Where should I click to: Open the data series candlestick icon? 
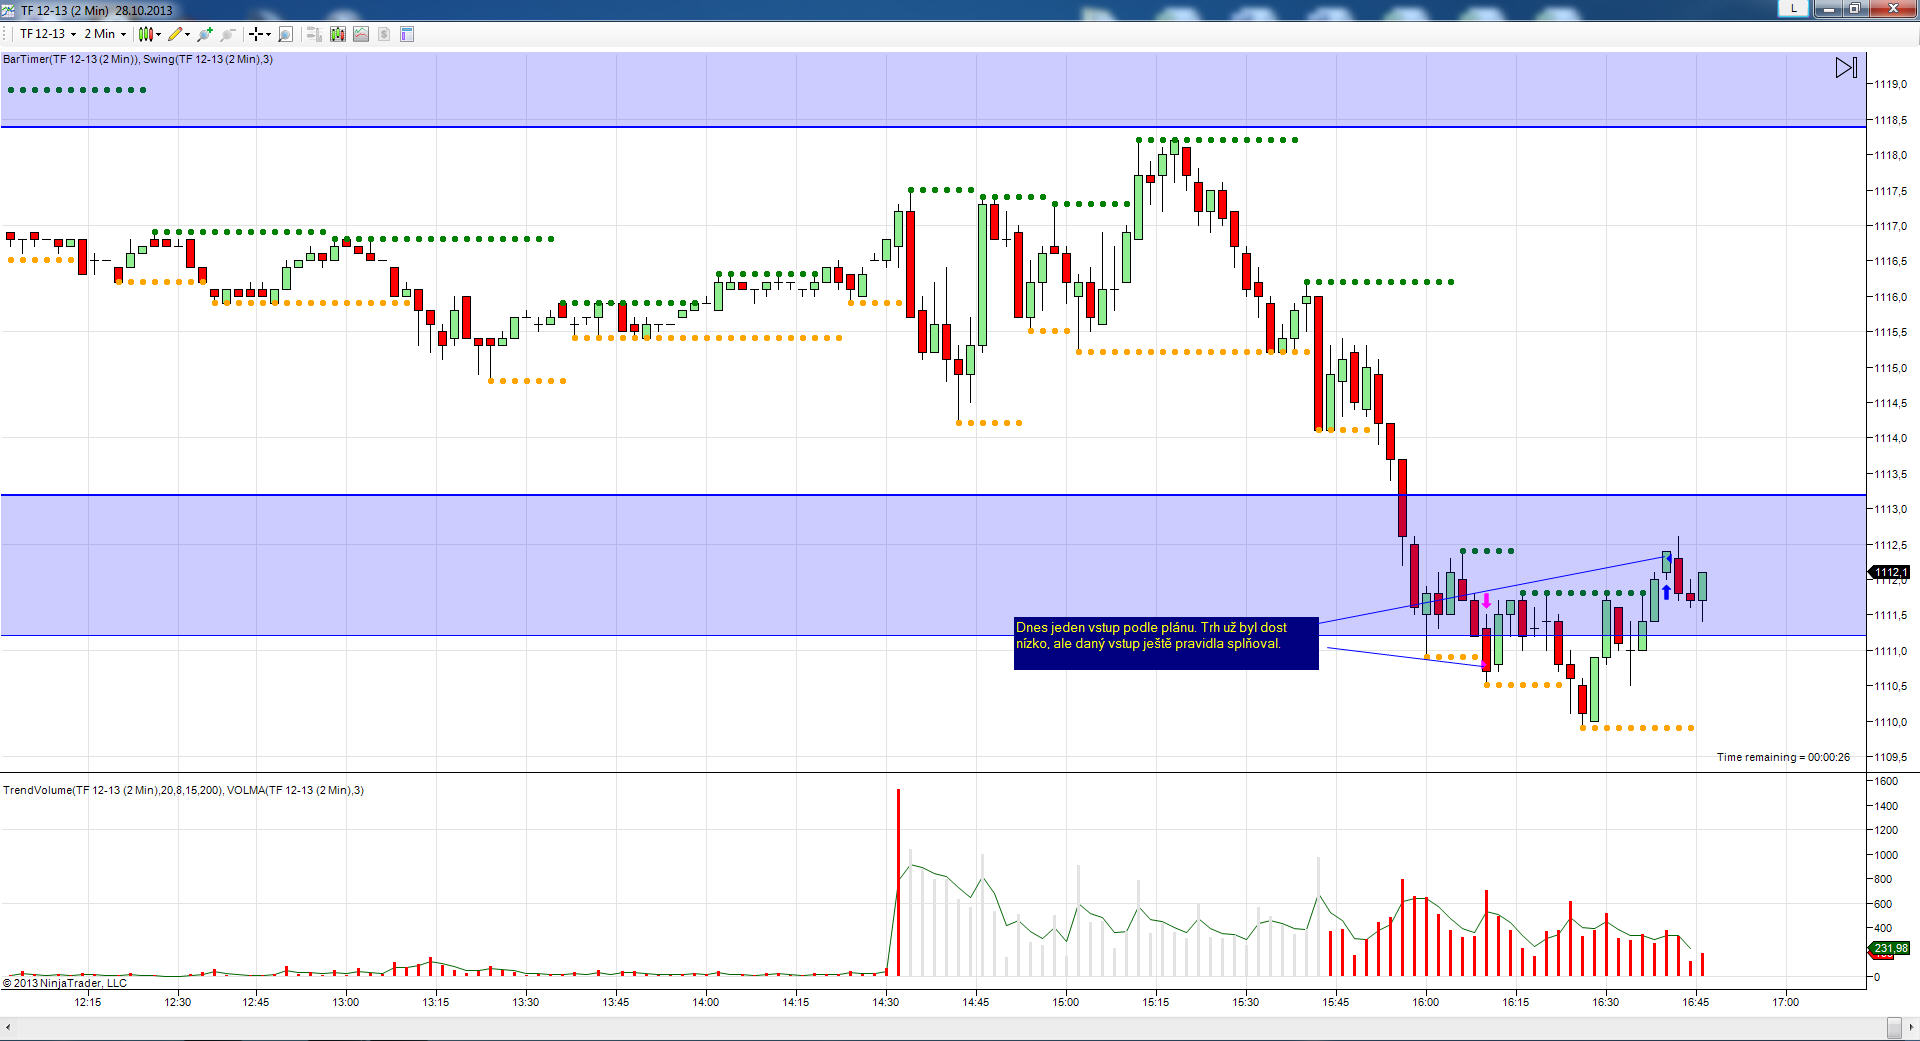click(x=338, y=34)
